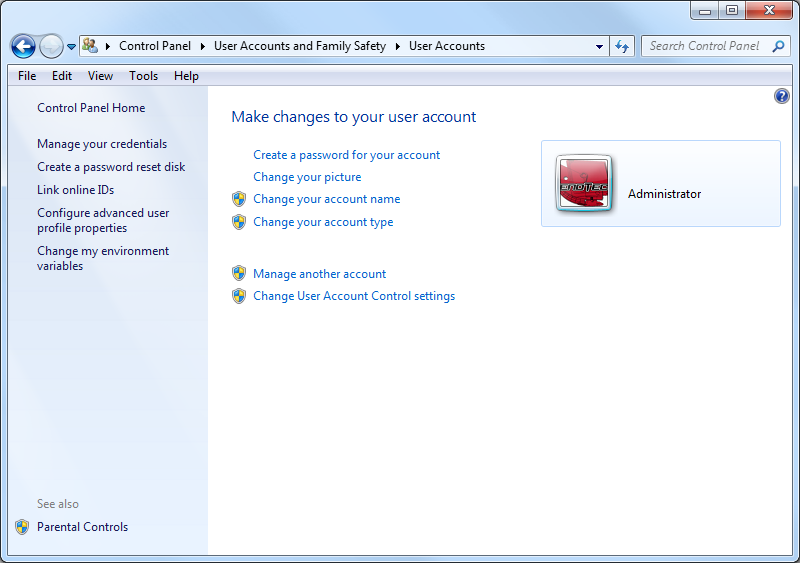Open address bar history dropdown arrow
The width and height of the screenshot is (800, 563).
pyautogui.click(x=599, y=46)
